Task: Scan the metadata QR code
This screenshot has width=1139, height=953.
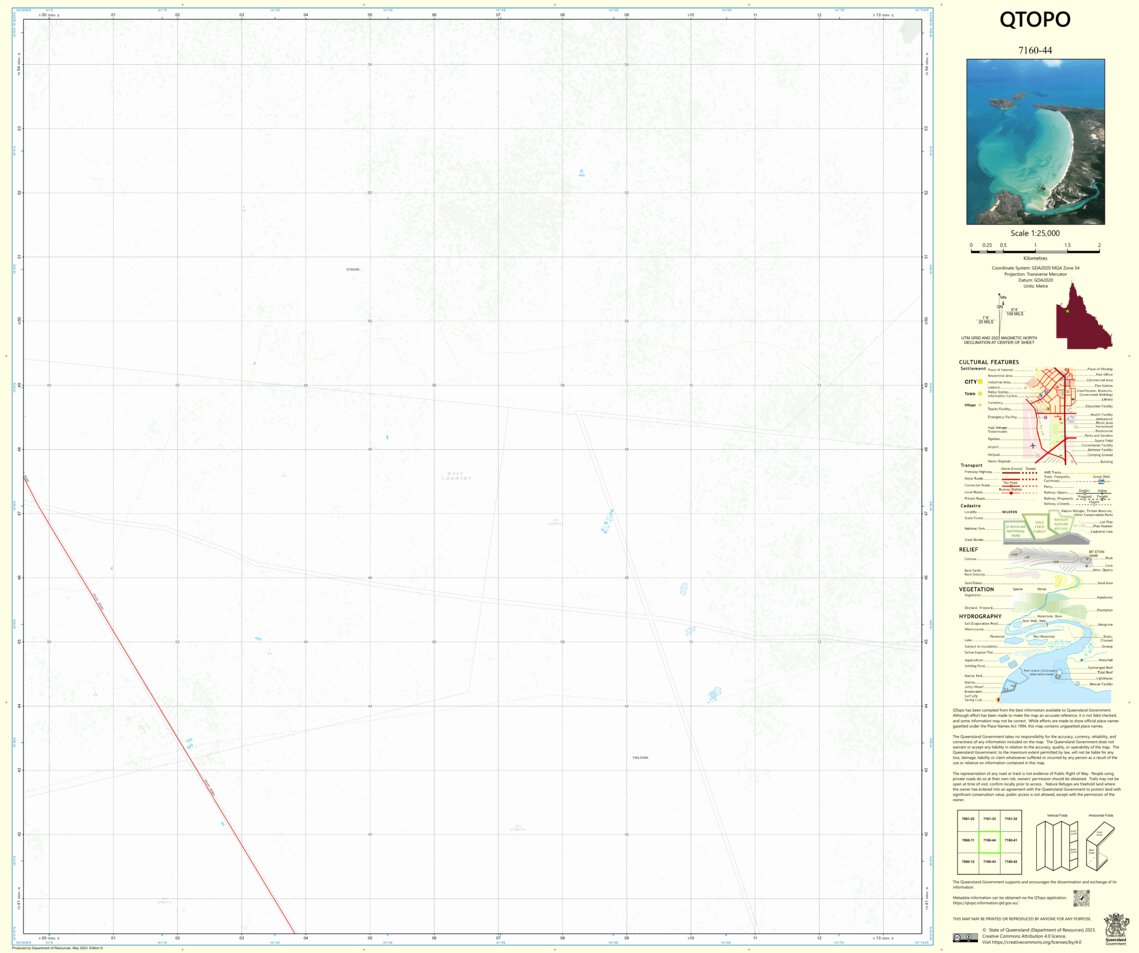Action: [1082, 898]
